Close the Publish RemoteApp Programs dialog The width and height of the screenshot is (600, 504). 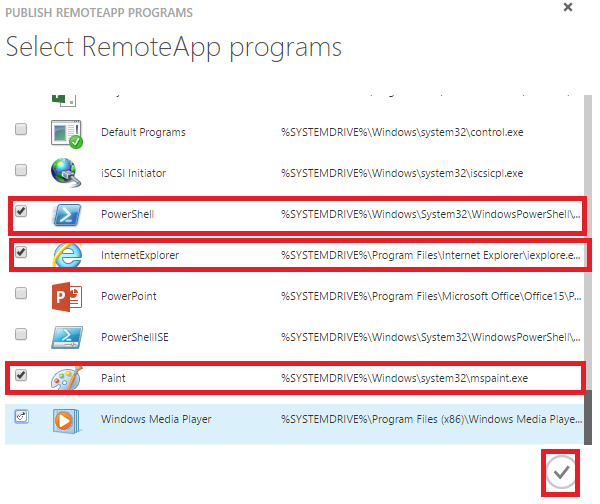(568, 7)
